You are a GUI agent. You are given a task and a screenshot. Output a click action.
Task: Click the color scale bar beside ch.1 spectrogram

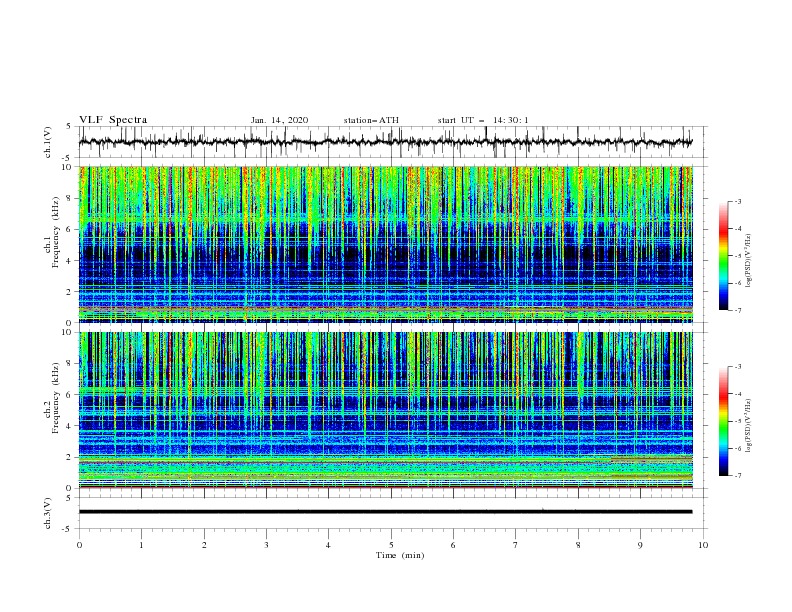724,256
